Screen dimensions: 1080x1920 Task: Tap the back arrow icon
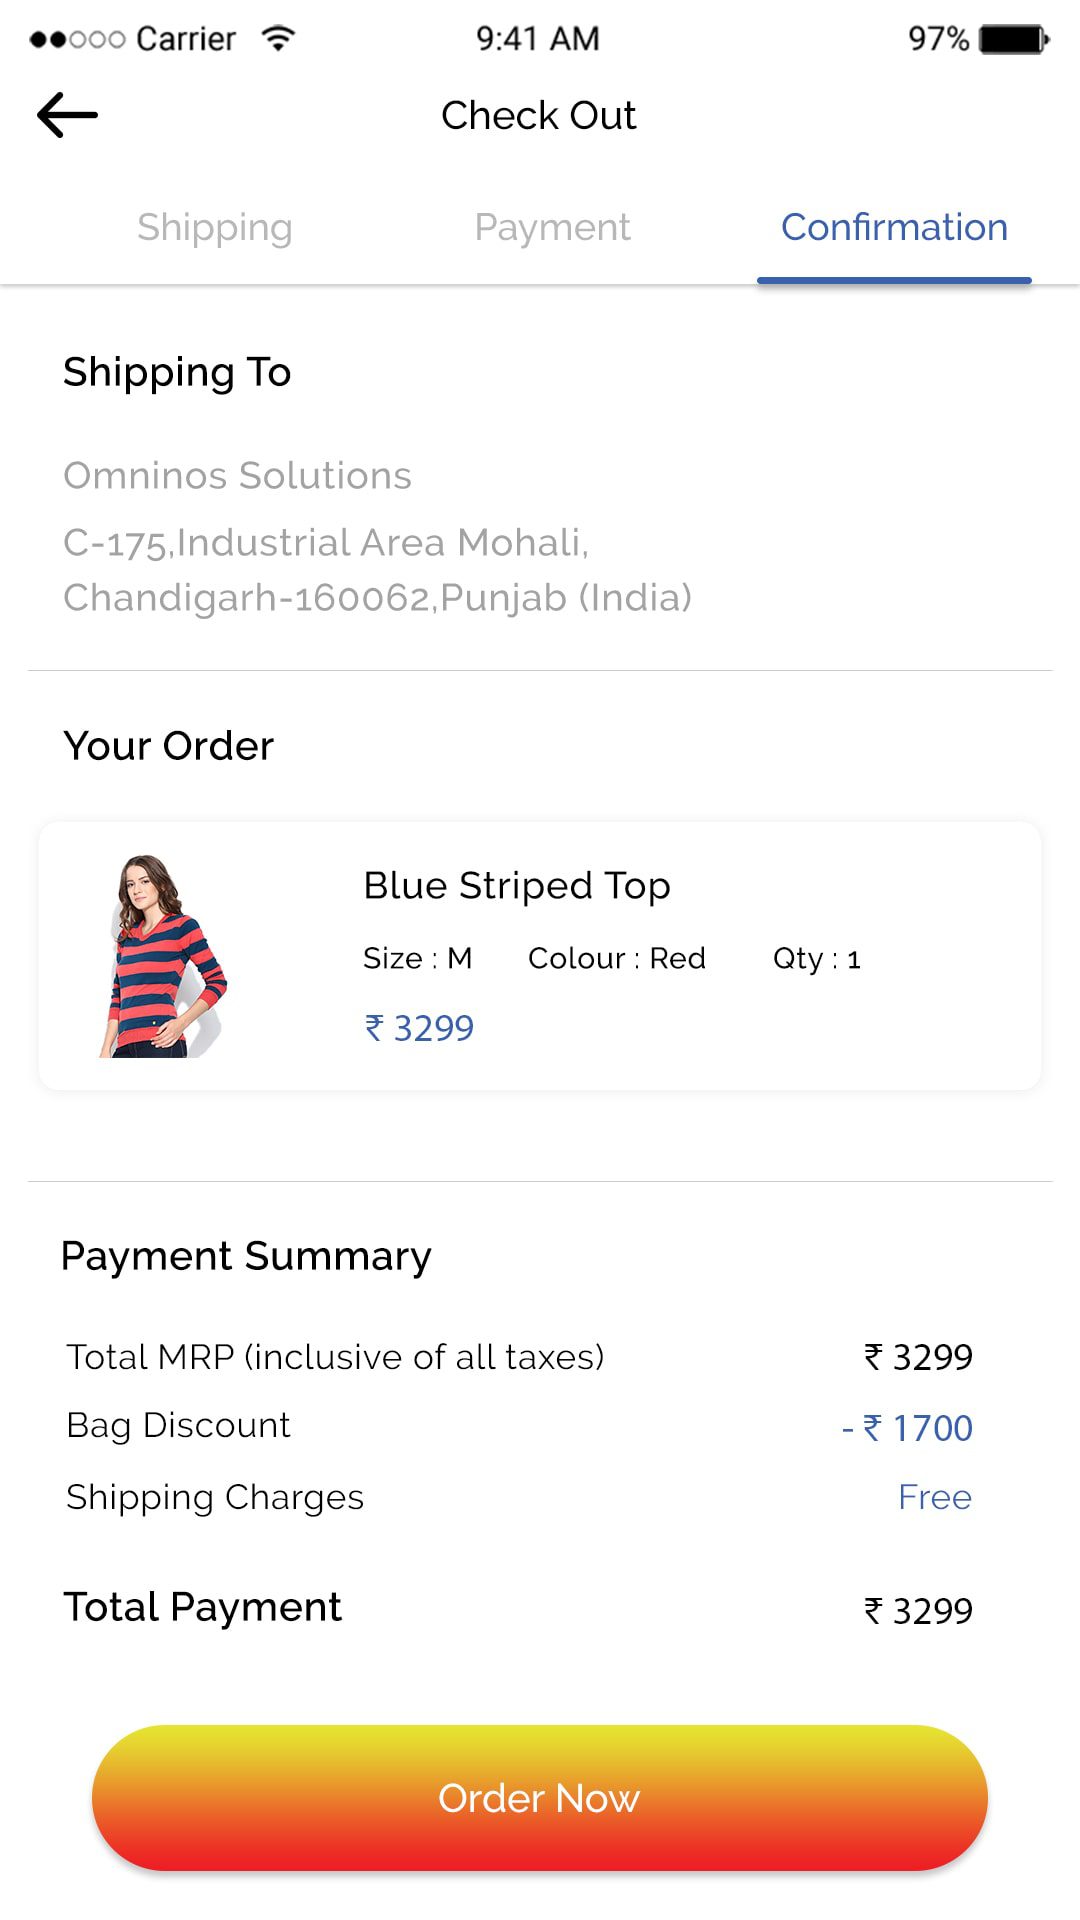click(67, 115)
